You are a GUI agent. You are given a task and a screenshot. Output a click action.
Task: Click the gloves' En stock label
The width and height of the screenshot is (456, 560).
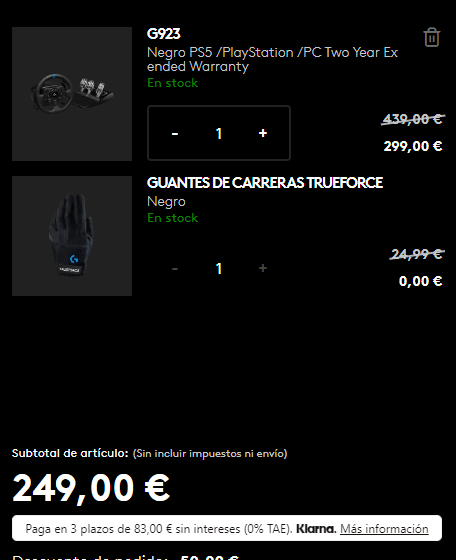tap(172, 218)
